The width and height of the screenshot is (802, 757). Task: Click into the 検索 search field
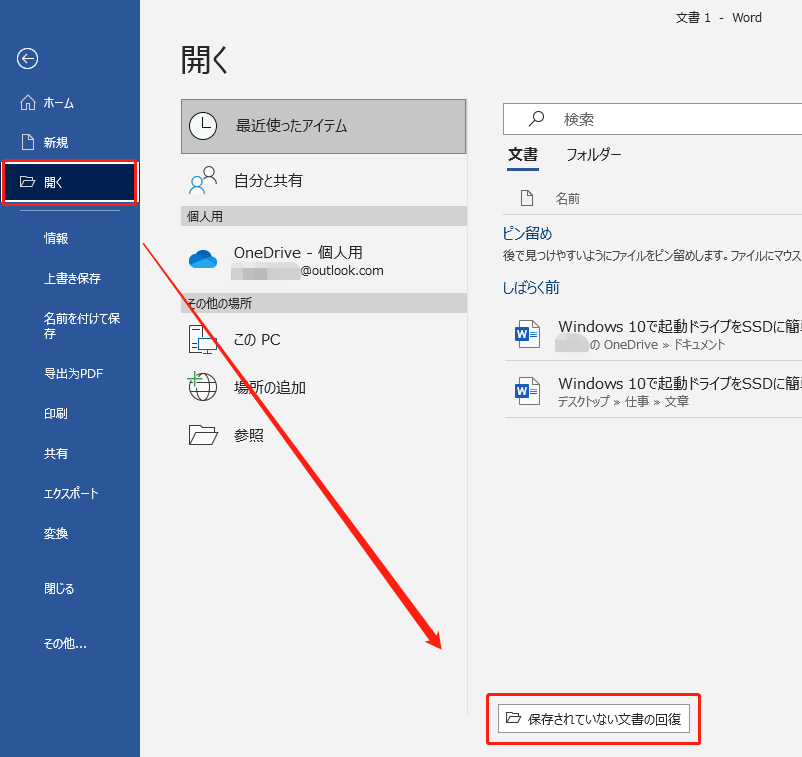point(653,119)
